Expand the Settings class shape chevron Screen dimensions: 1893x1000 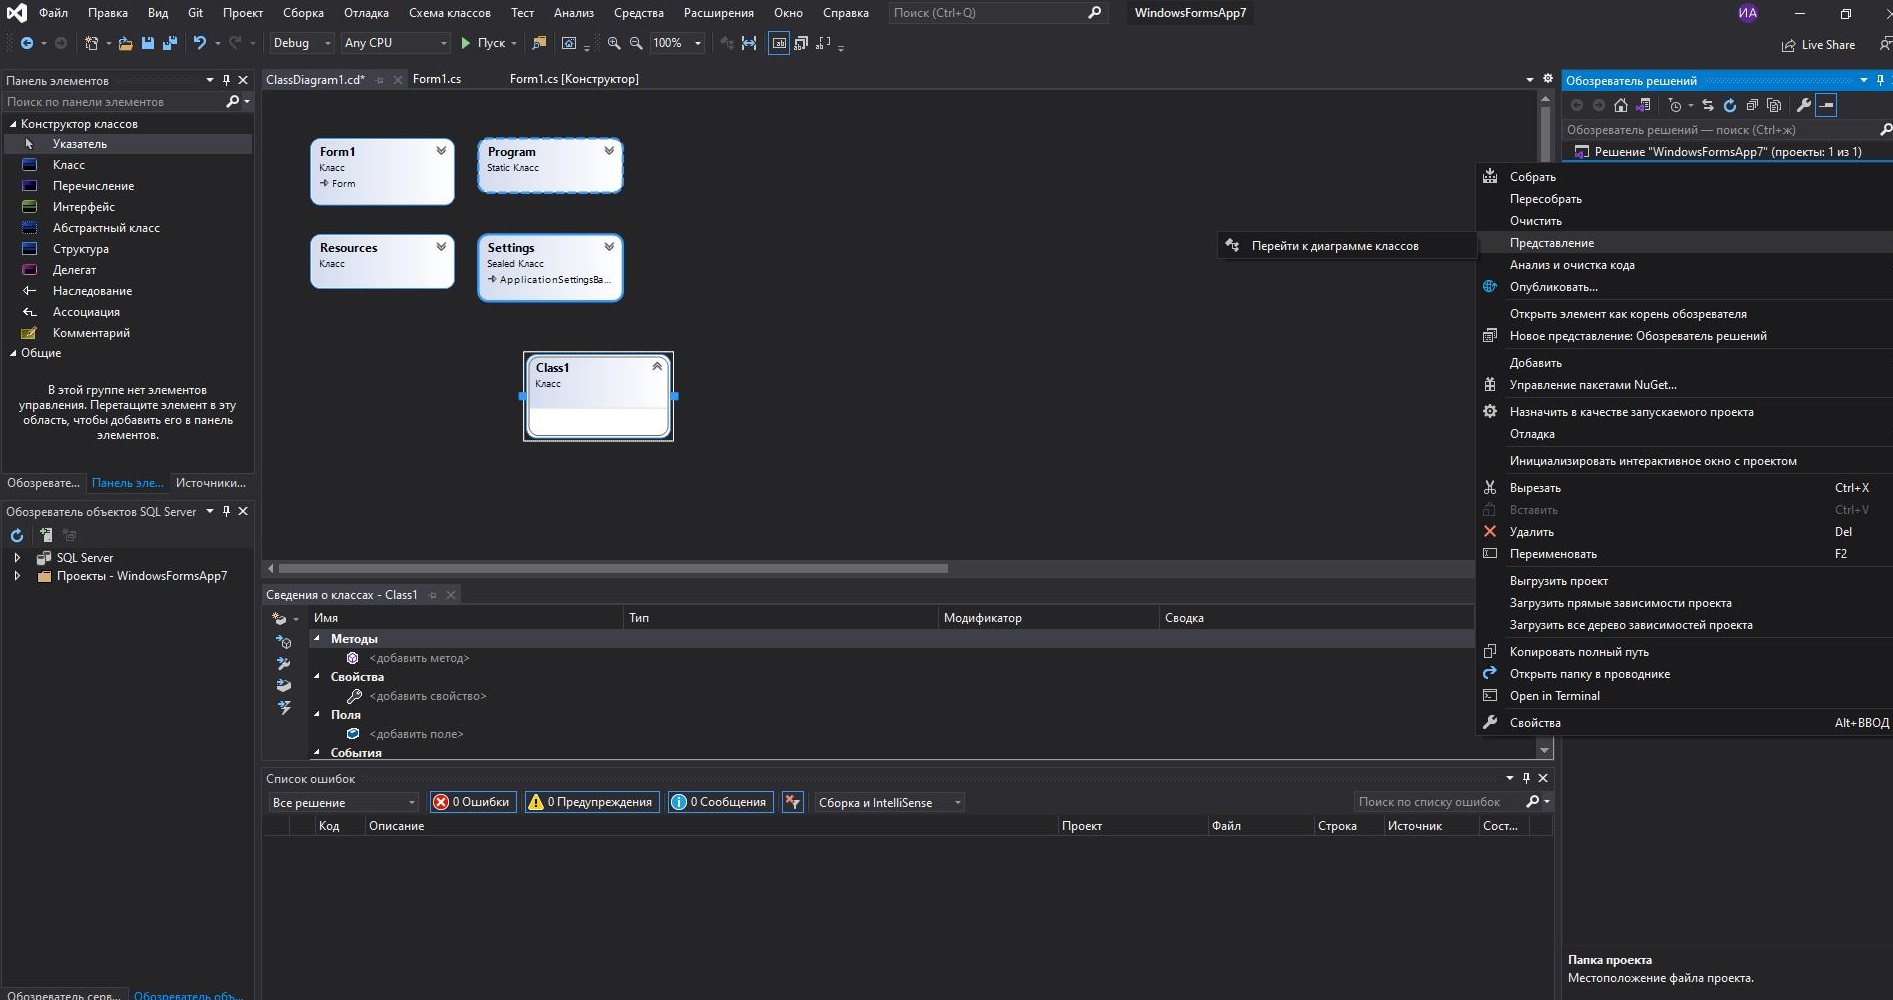pos(609,247)
